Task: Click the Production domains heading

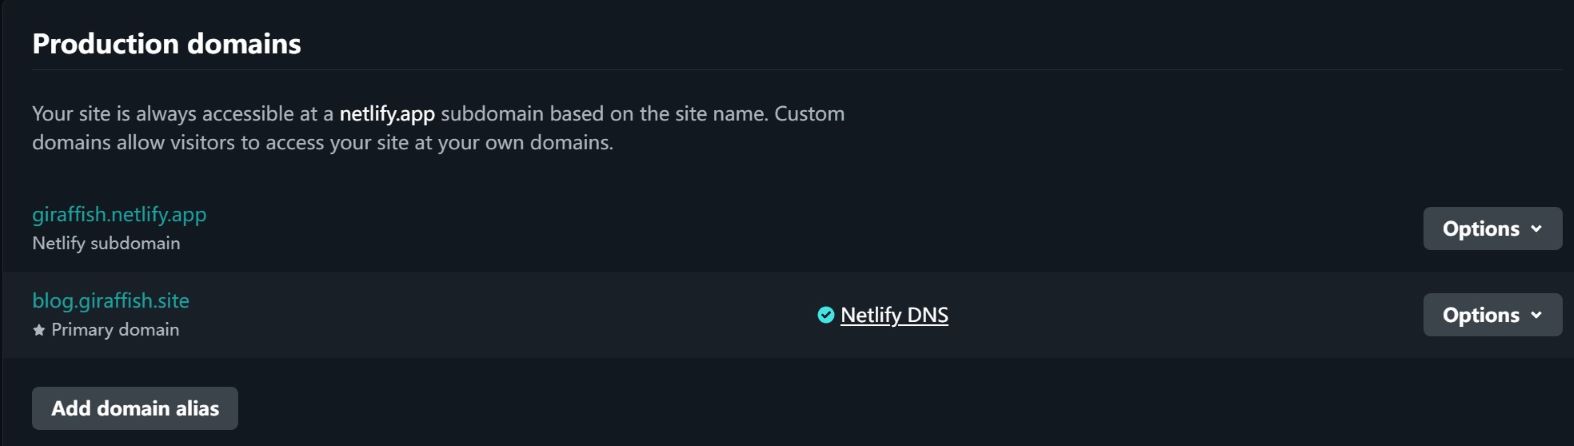Action: tap(166, 44)
